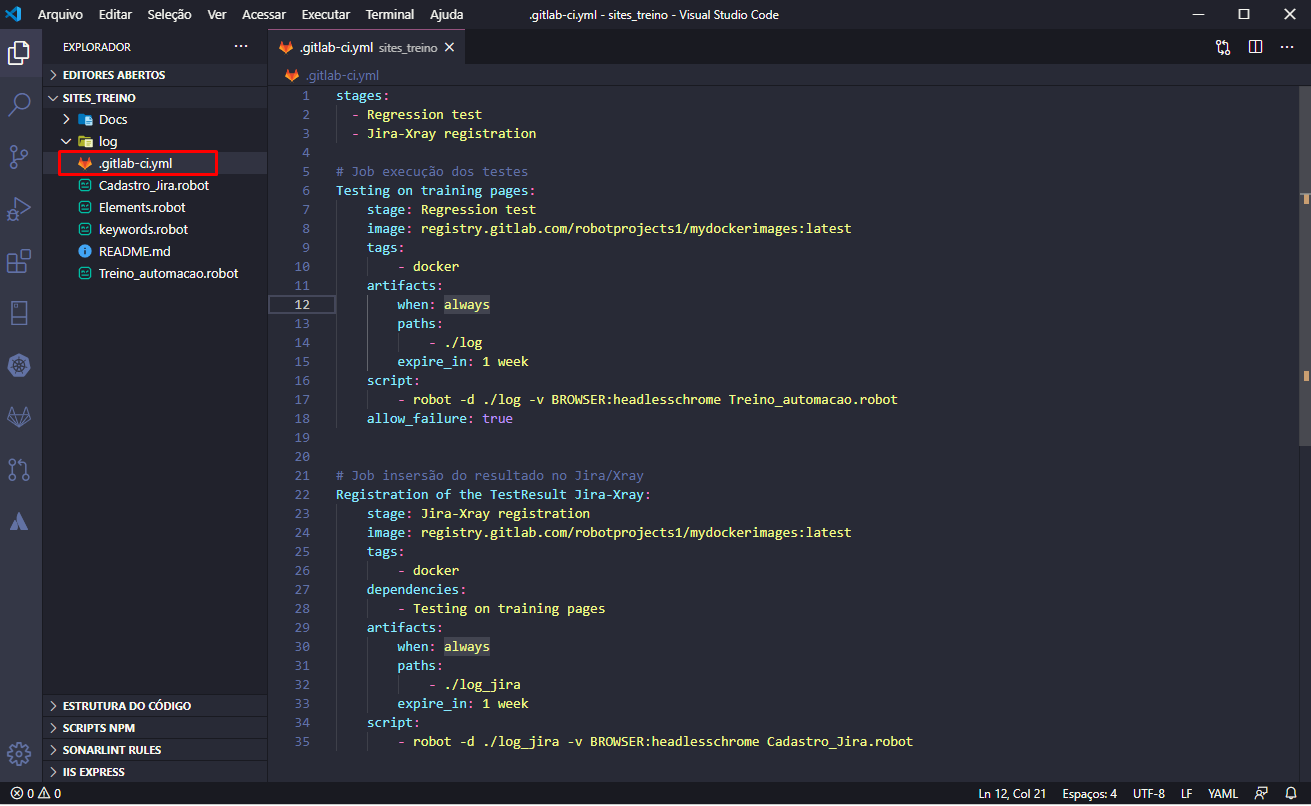
Task: Click the UTF-8 encoding indicator
Action: (x=1149, y=793)
